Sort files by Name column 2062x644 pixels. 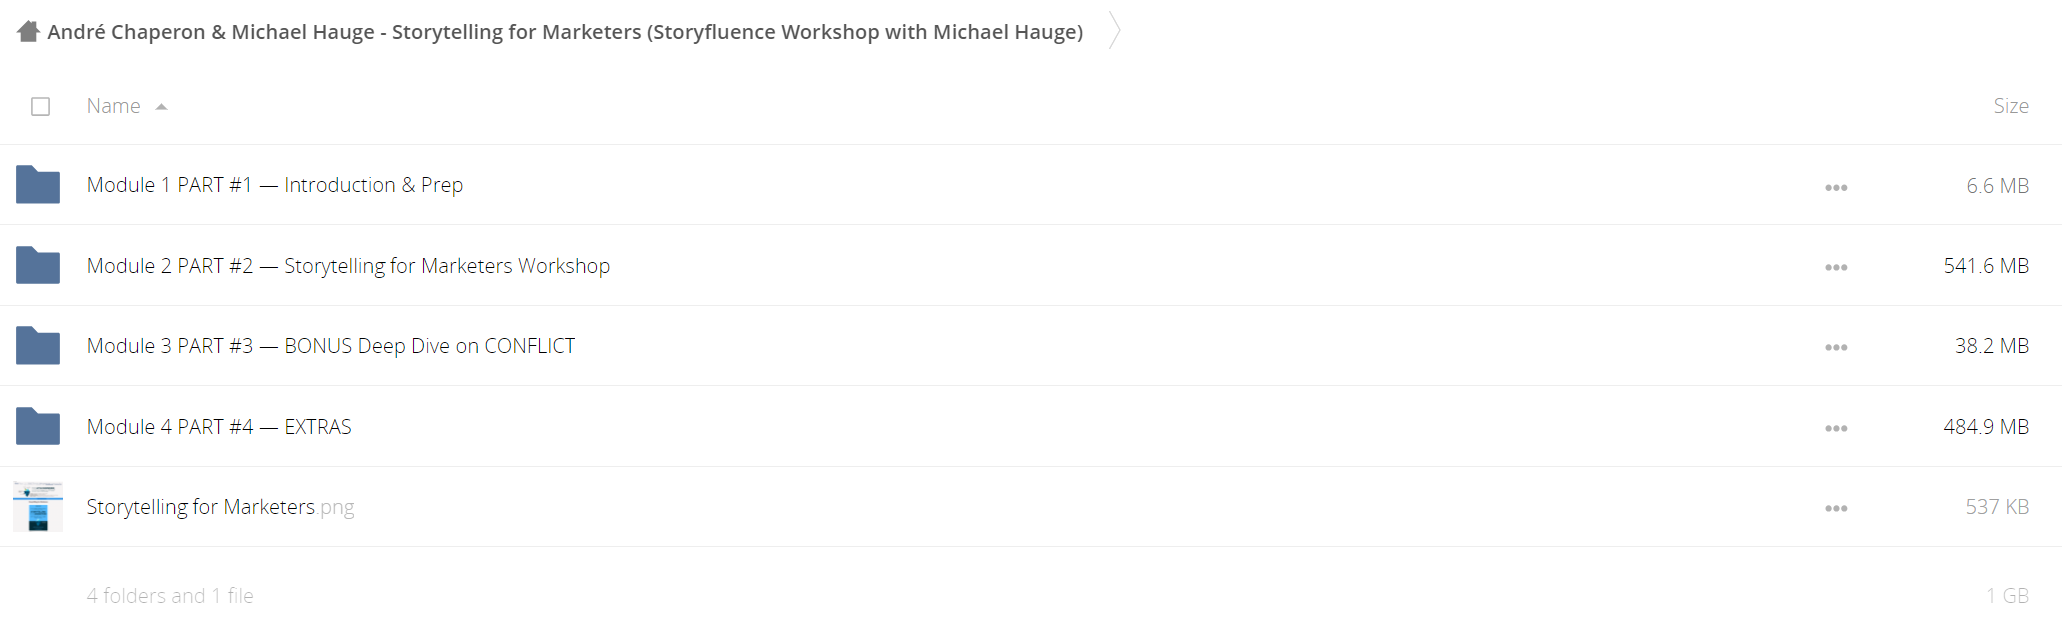click(x=113, y=106)
